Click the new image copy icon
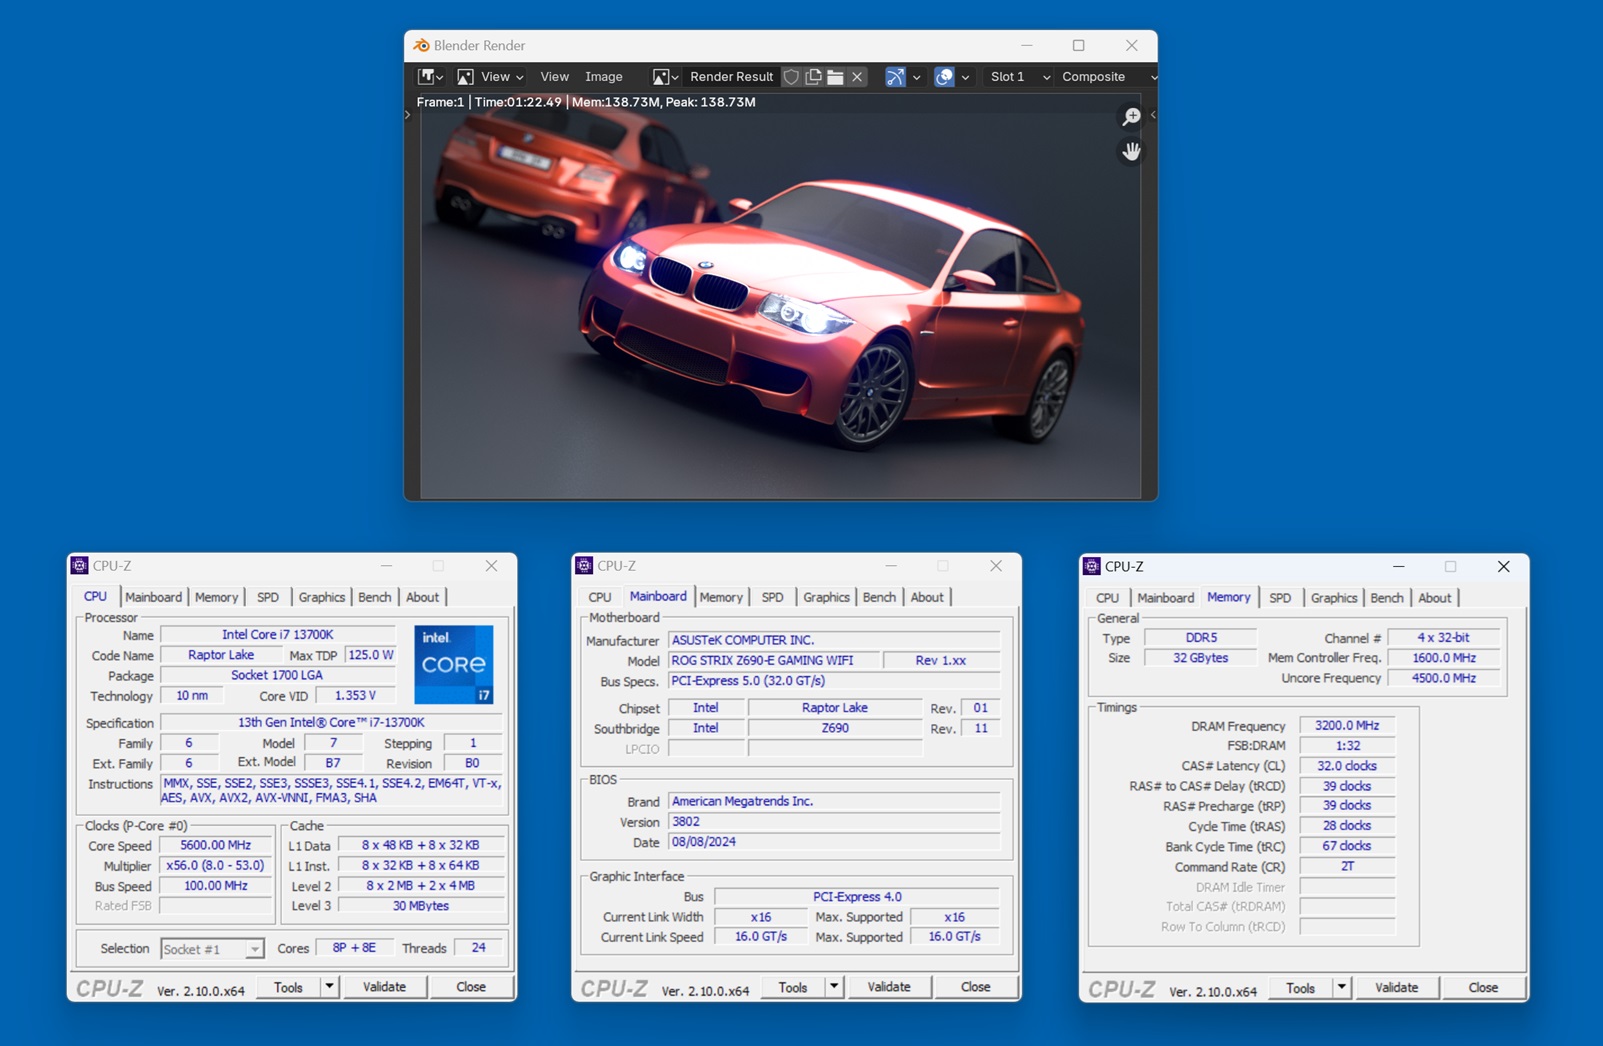 pyautogui.click(x=813, y=77)
